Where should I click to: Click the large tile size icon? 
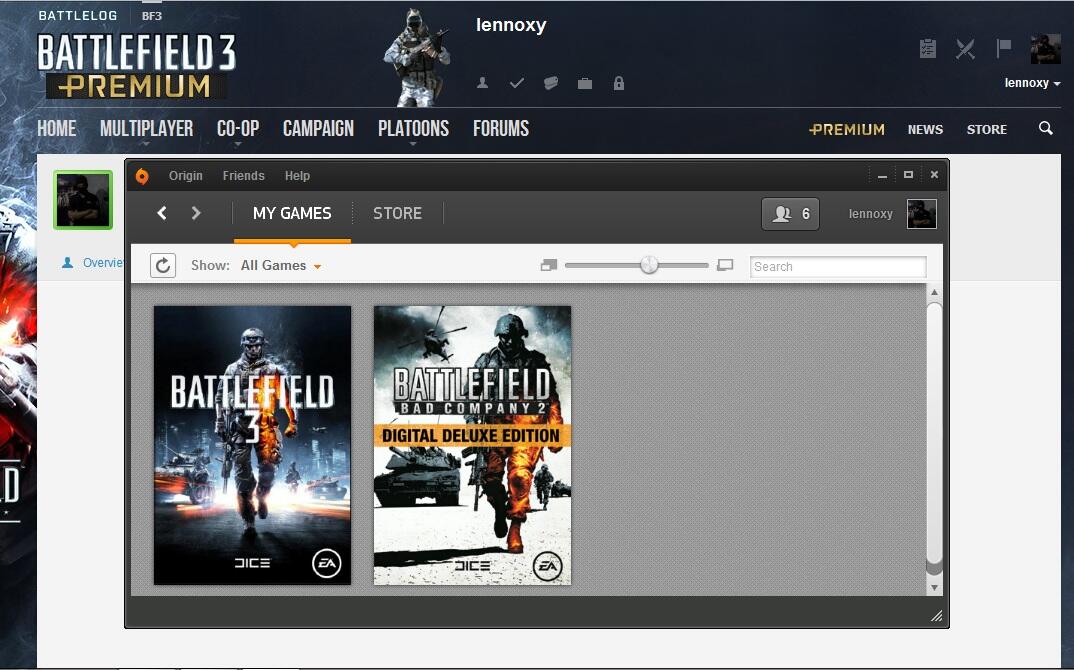[725, 265]
